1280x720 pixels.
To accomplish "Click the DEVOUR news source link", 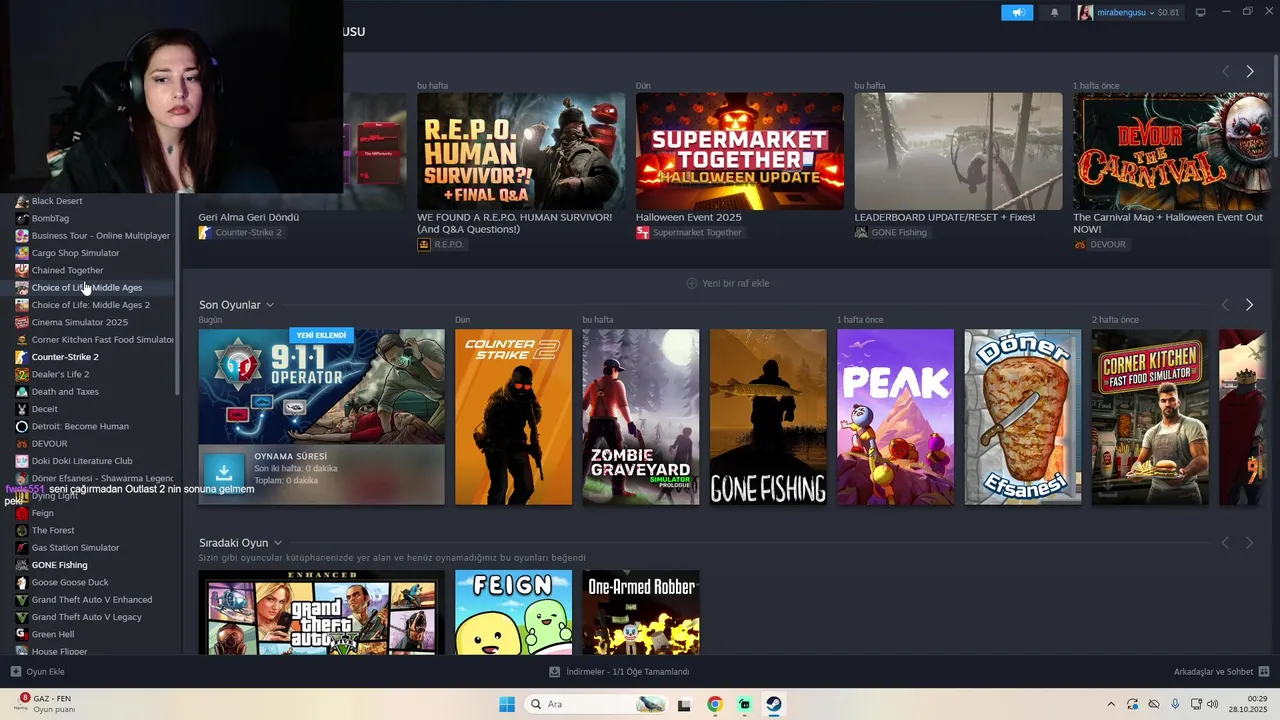I will click(x=1100, y=244).
